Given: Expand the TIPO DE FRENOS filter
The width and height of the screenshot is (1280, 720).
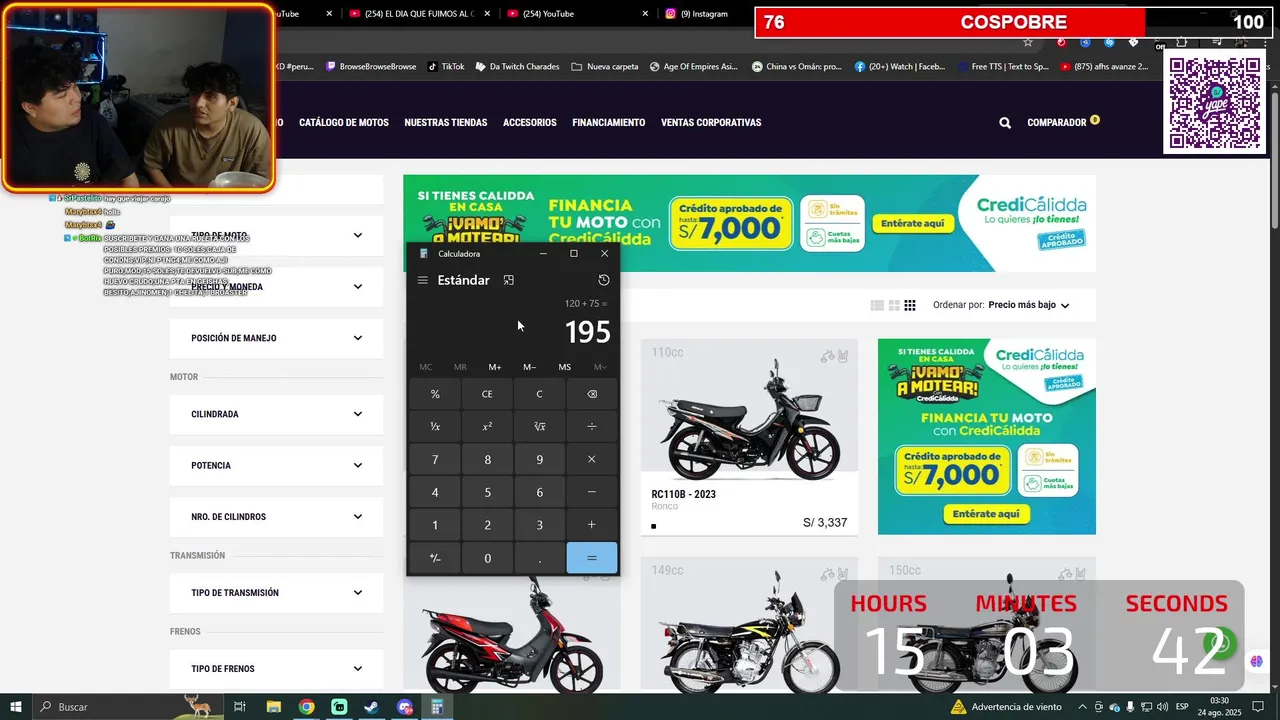Looking at the screenshot, I should pos(277,669).
